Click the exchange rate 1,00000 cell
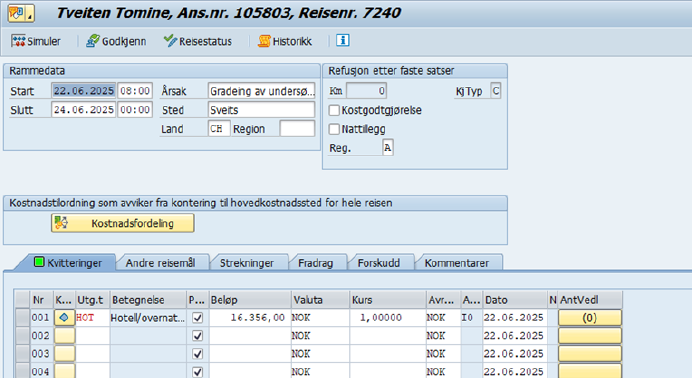The width and height of the screenshot is (692, 378). tap(388, 318)
